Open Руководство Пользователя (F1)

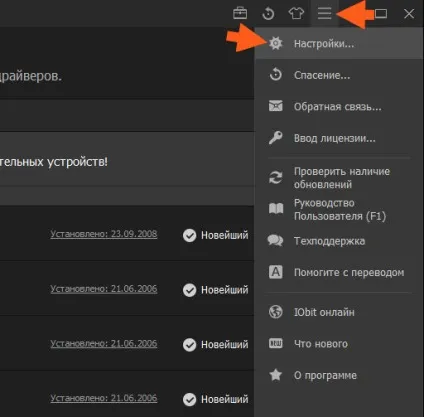339,209
